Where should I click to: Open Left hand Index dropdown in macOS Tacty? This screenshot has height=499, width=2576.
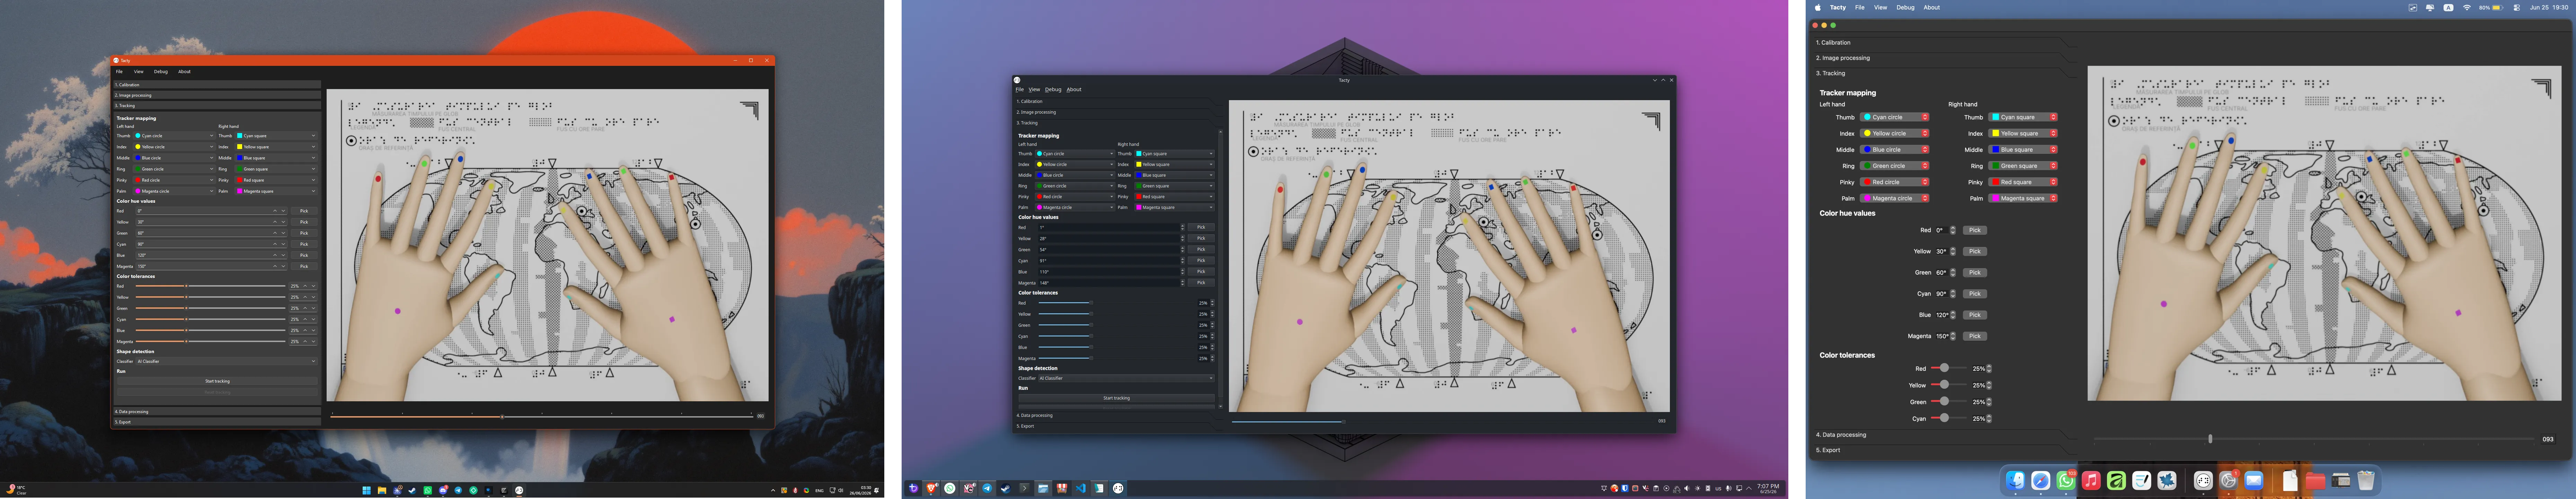coord(1895,133)
